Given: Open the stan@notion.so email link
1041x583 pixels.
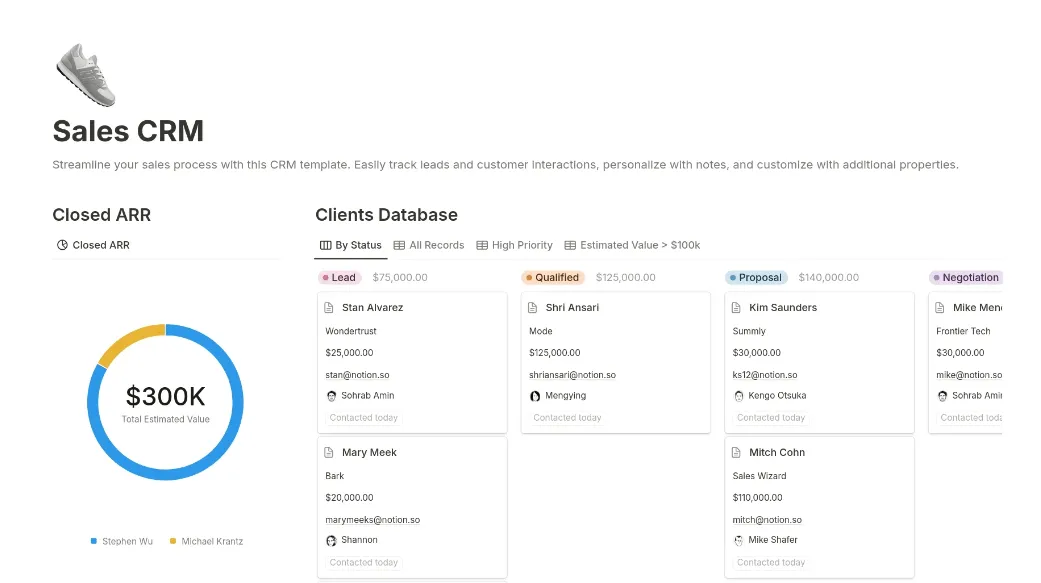Looking at the screenshot, I should coord(357,375).
